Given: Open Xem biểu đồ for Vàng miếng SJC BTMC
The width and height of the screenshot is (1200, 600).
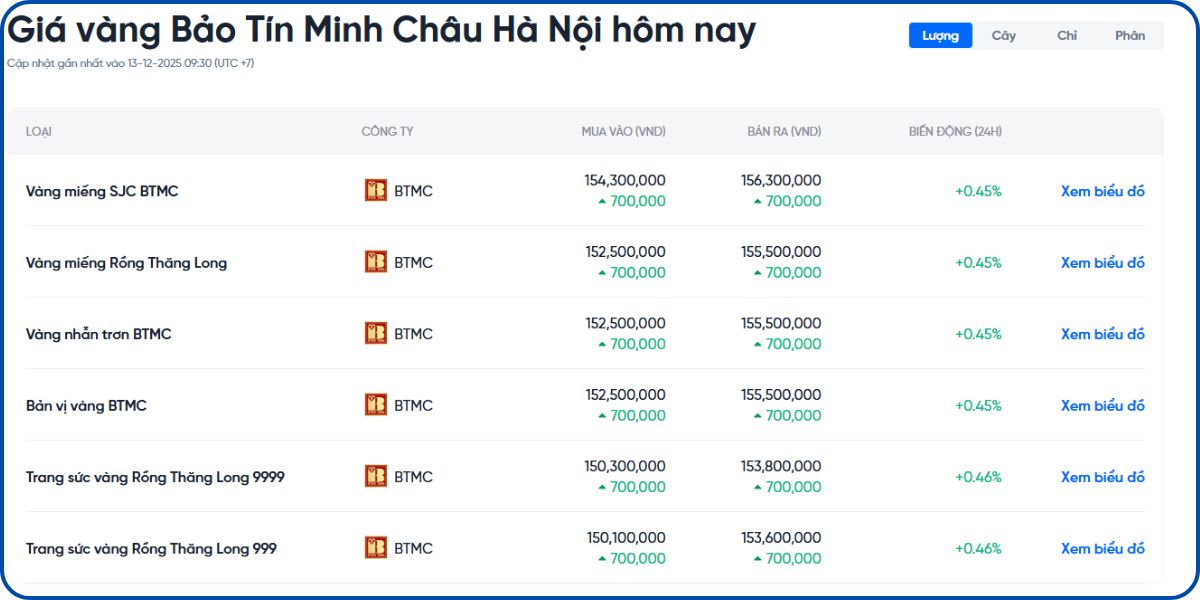Looking at the screenshot, I should pos(1102,191).
